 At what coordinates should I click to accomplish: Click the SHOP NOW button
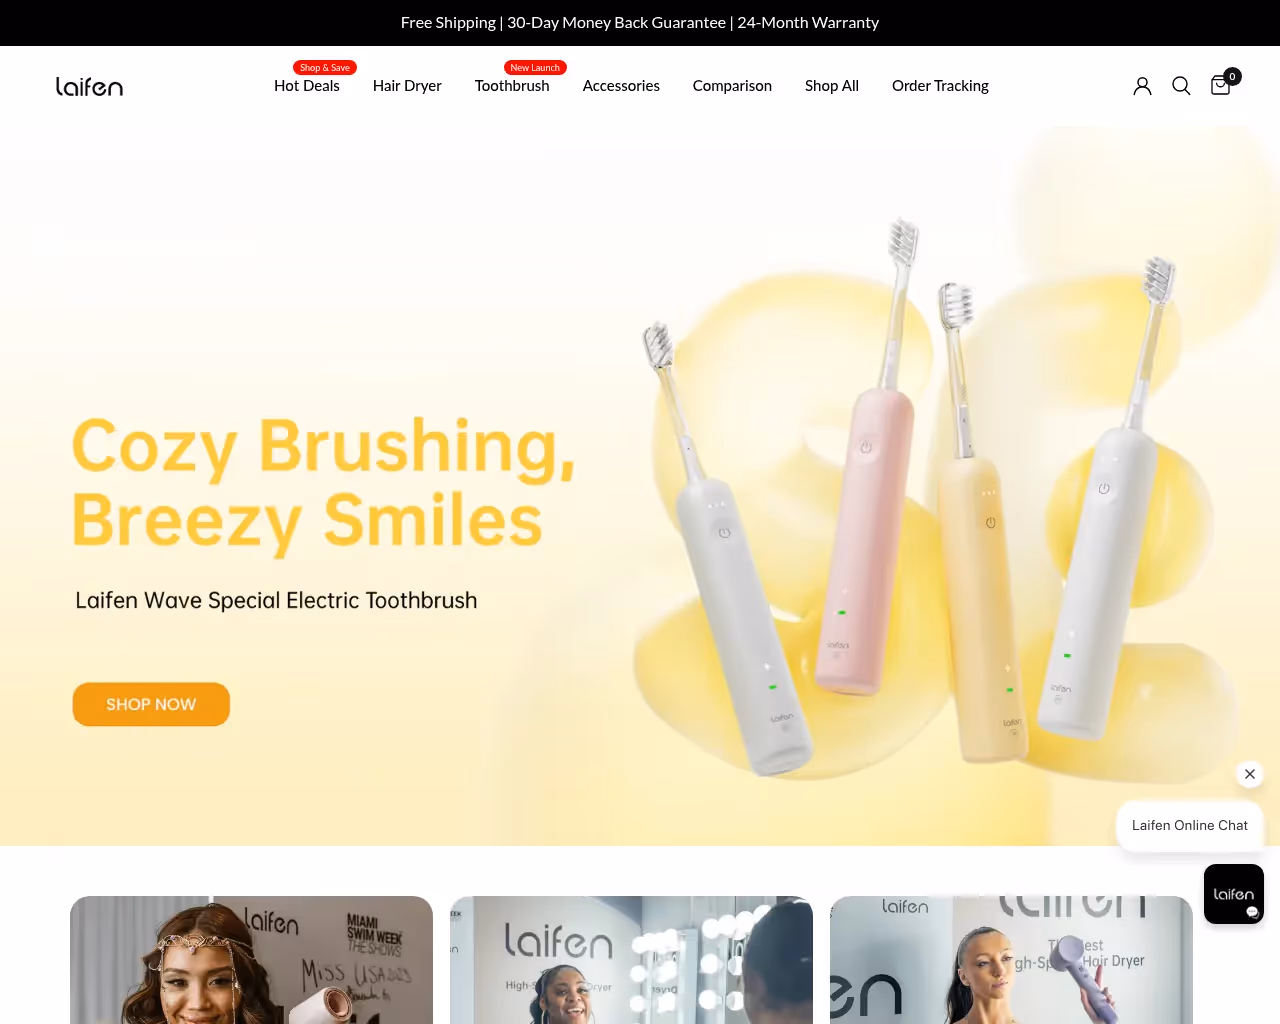pos(151,704)
